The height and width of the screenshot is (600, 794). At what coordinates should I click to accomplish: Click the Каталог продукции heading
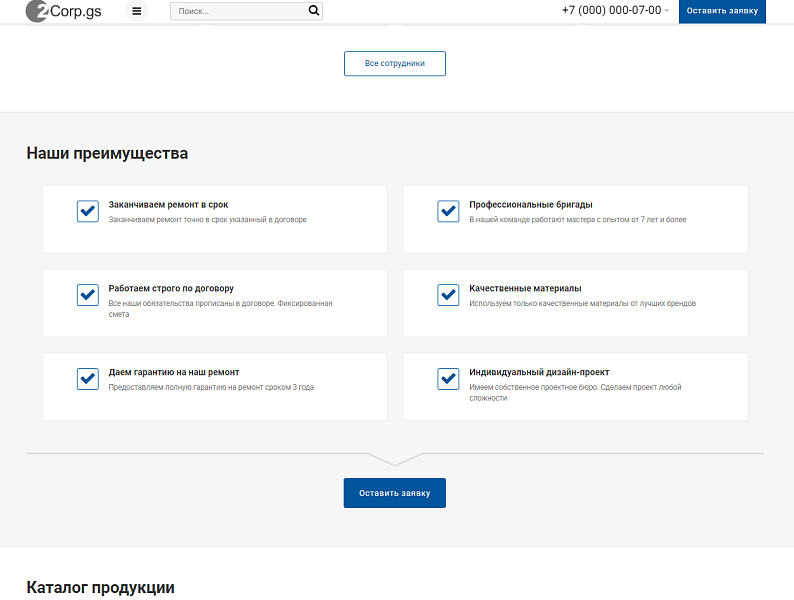click(x=100, y=587)
